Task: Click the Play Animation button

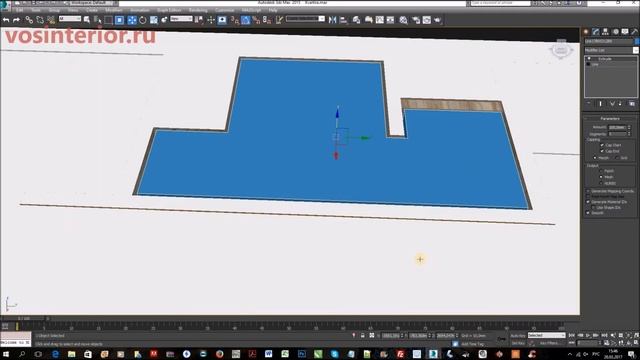Action: tap(588, 336)
